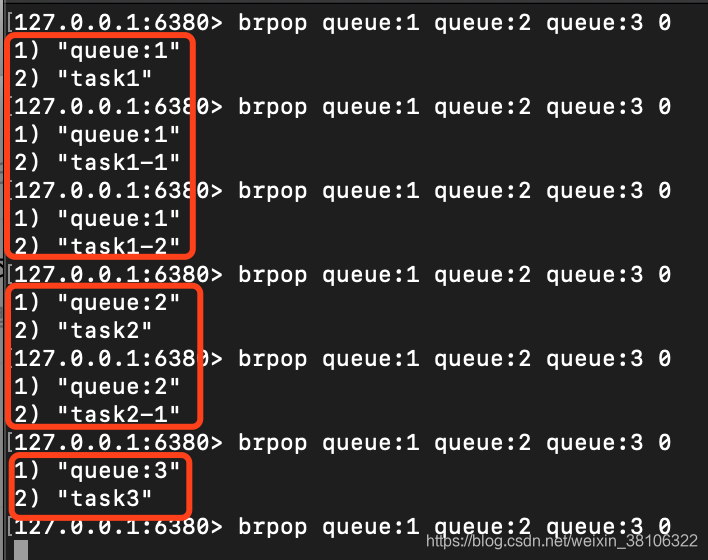Screen dimensions: 708x560
Task: Click the "queue:1" reply above task1-2
Action: (x=97, y=219)
